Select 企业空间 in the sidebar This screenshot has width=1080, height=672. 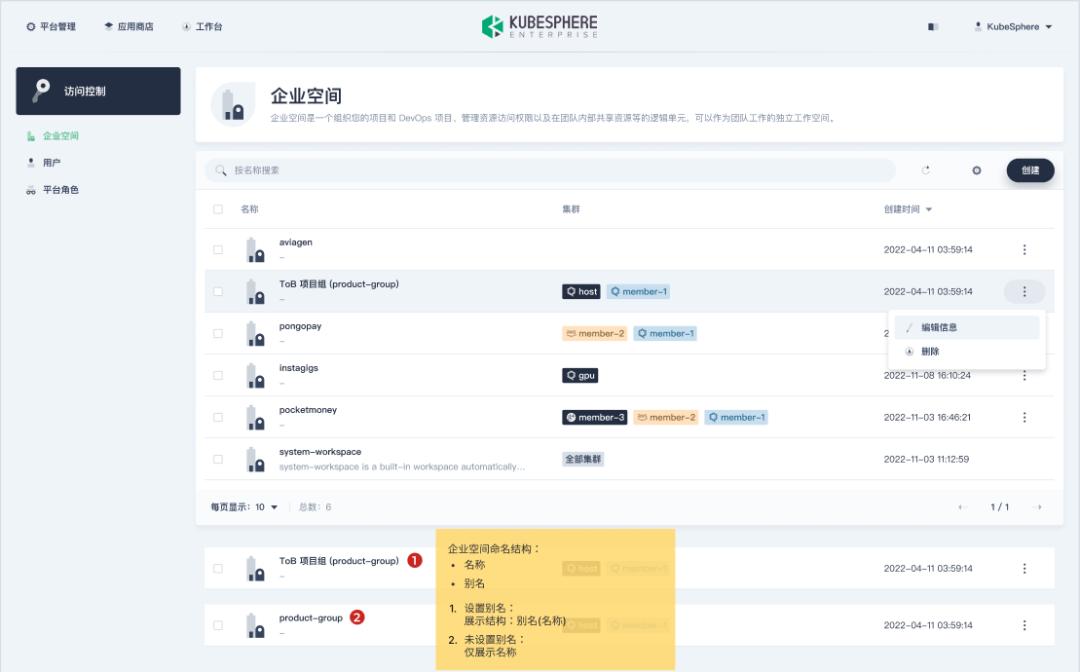click(x=53, y=136)
